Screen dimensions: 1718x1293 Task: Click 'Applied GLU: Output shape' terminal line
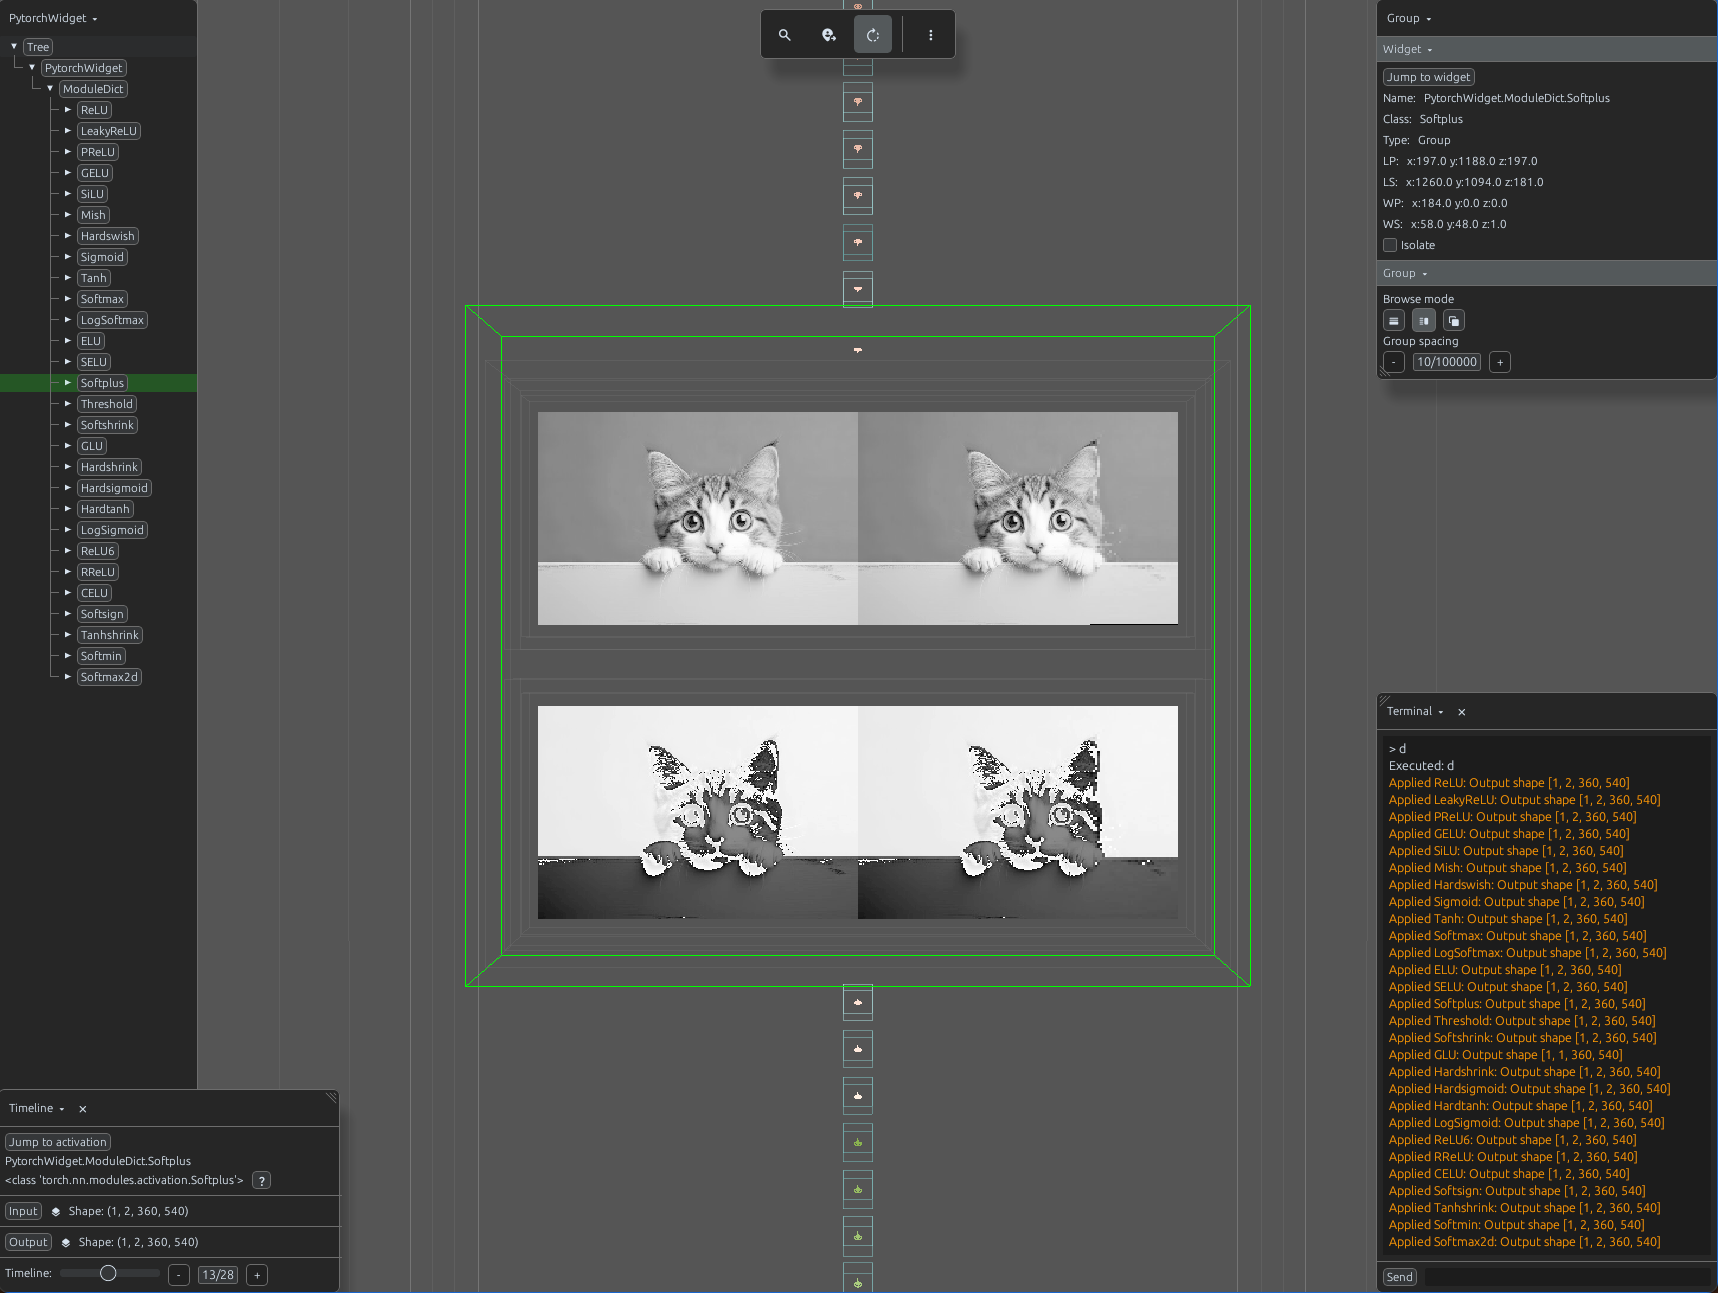[x=1505, y=1055]
